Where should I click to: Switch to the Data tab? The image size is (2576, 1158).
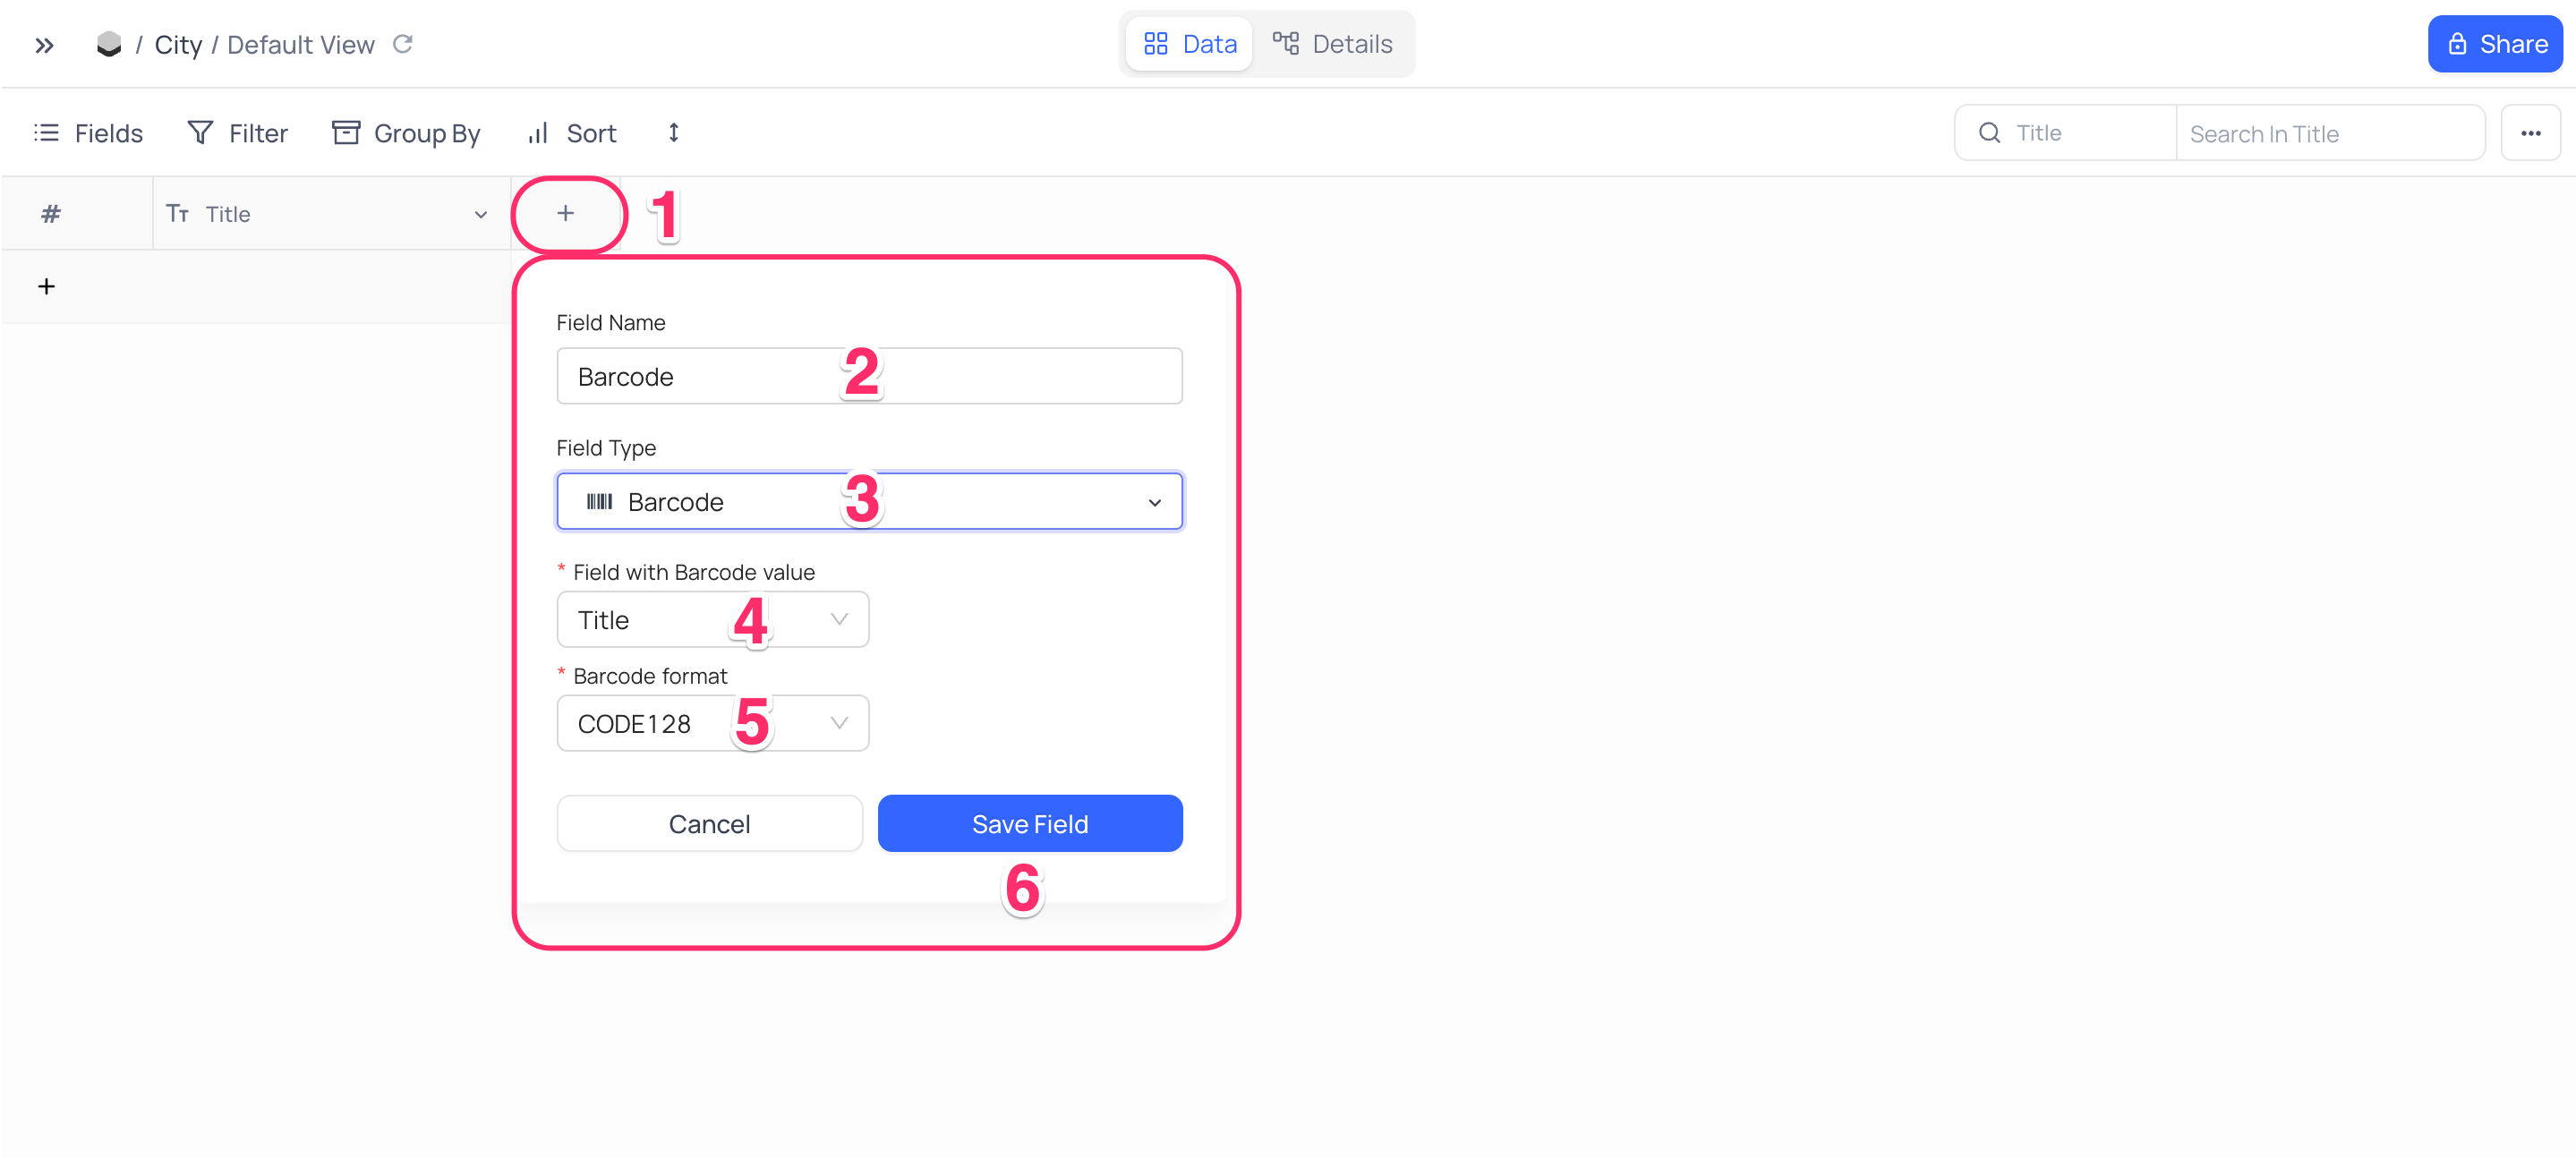coord(1190,44)
